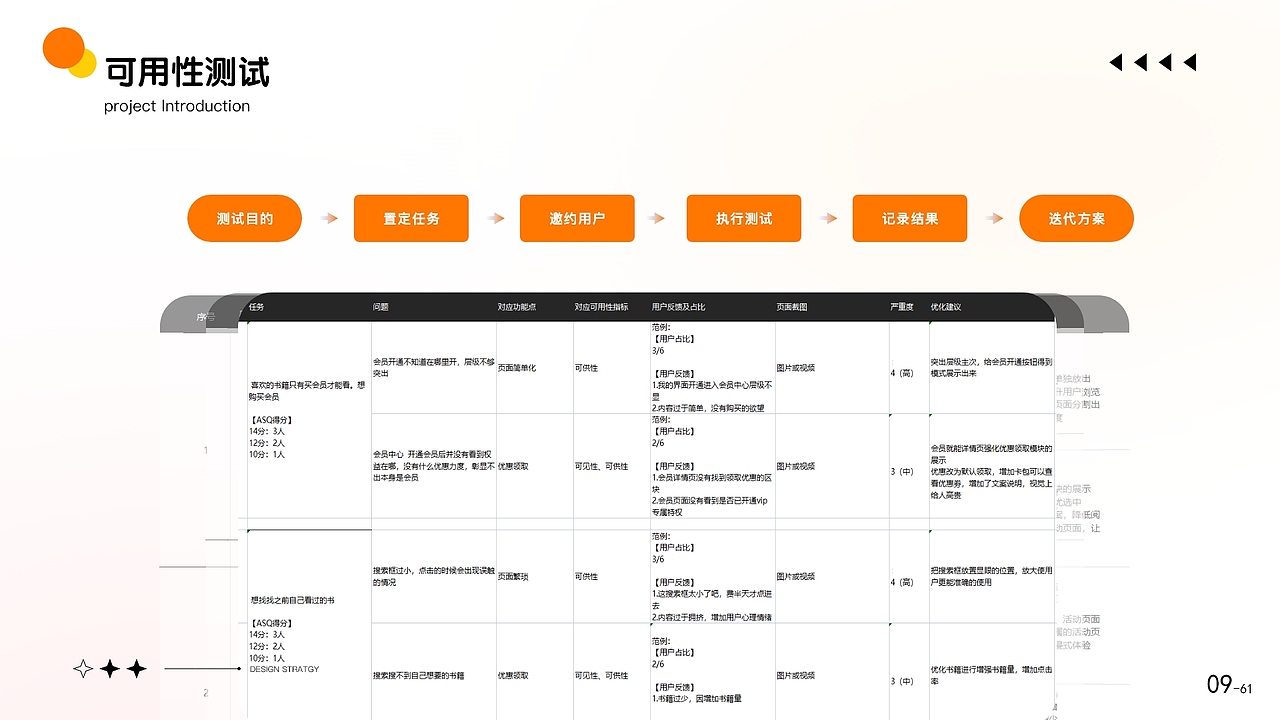Click the 把搜索框放置显眼的位置 suggestion cell
1280x720 pixels.
point(991,576)
